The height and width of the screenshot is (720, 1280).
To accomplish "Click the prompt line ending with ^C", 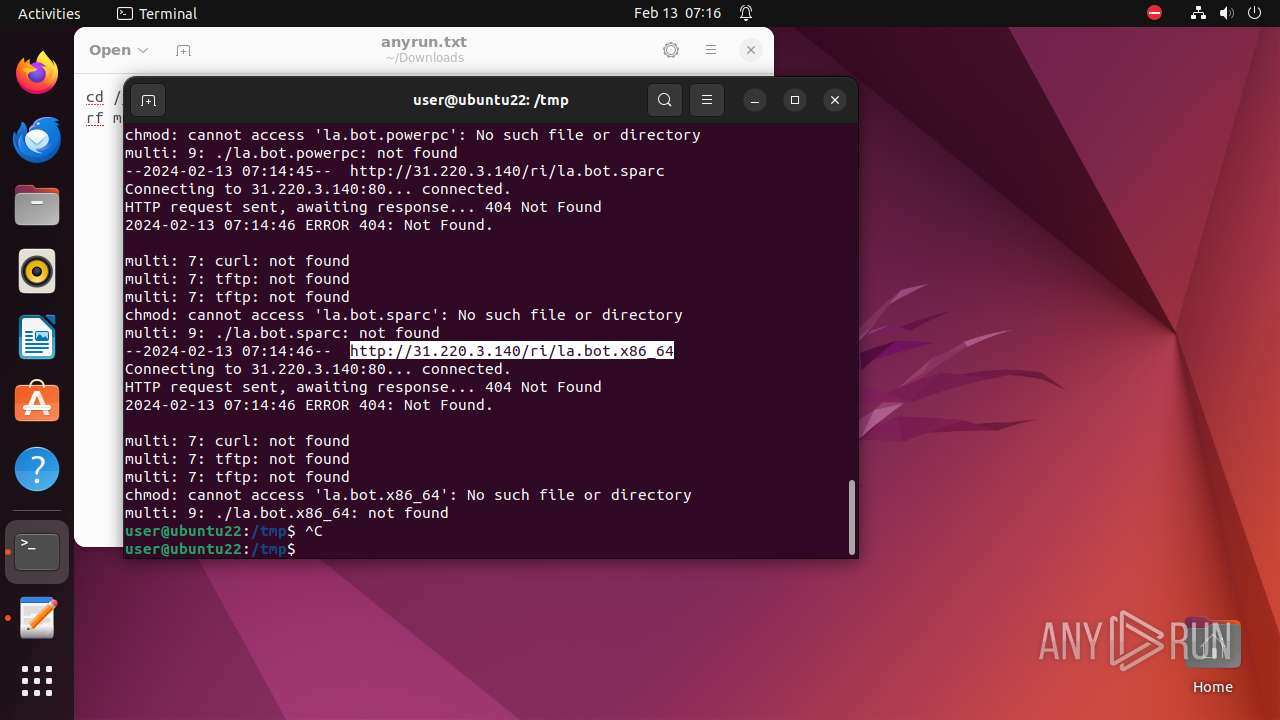I will pyautogui.click(x=224, y=531).
